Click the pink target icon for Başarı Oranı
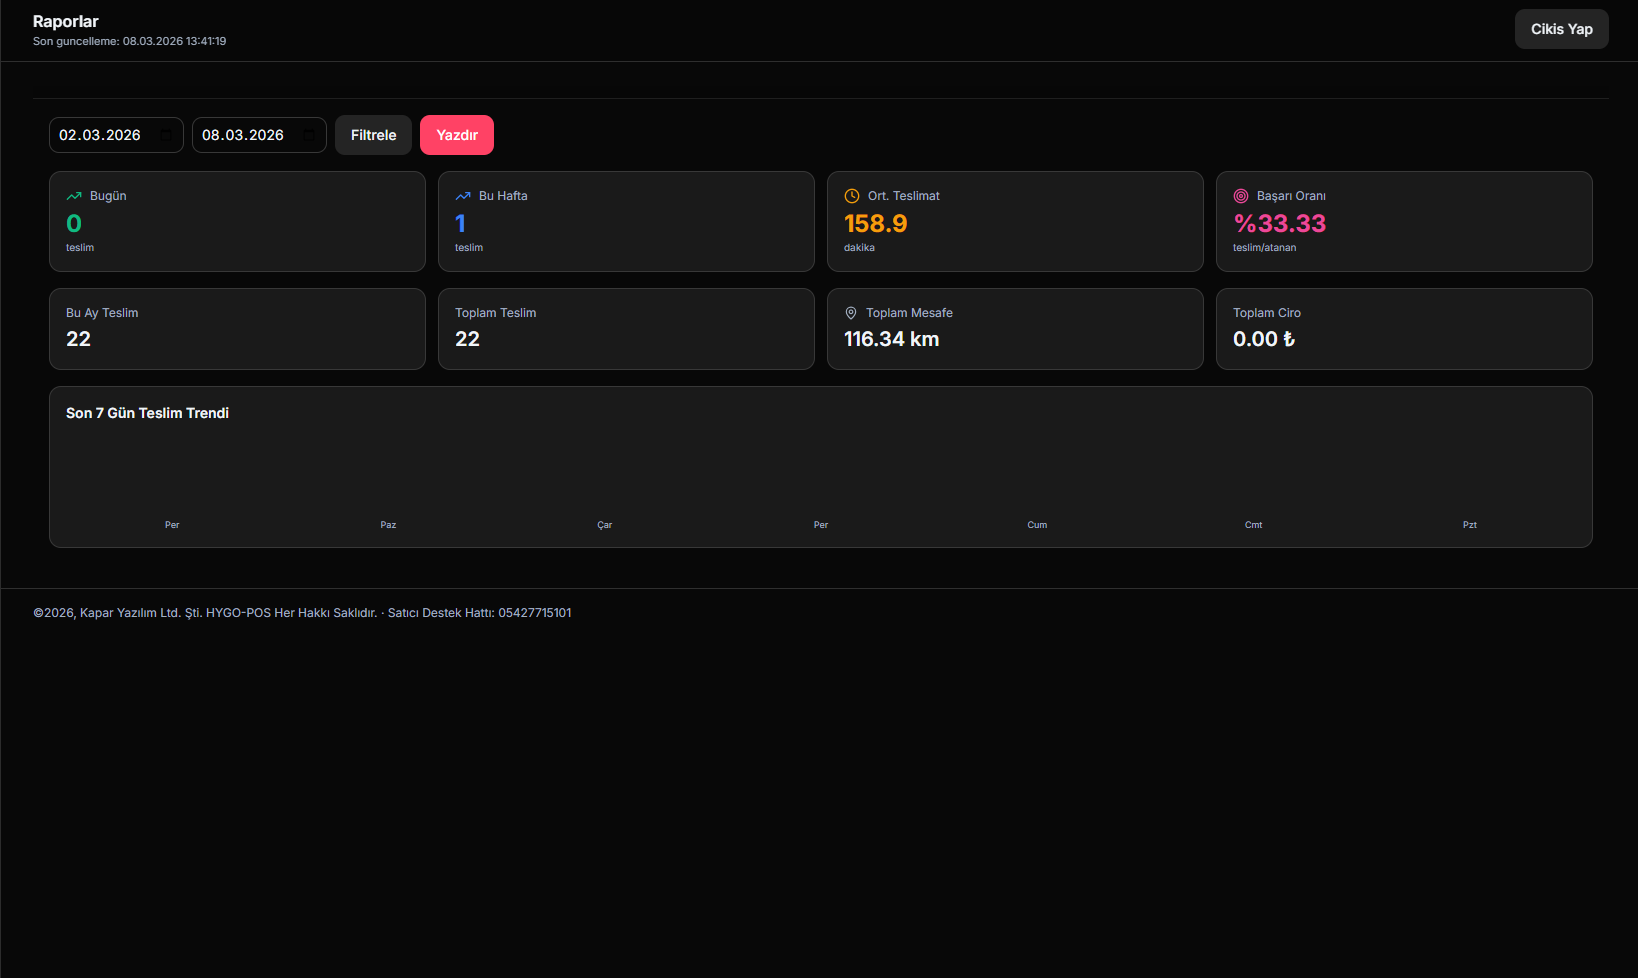This screenshot has width=1638, height=978. (x=1241, y=196)
